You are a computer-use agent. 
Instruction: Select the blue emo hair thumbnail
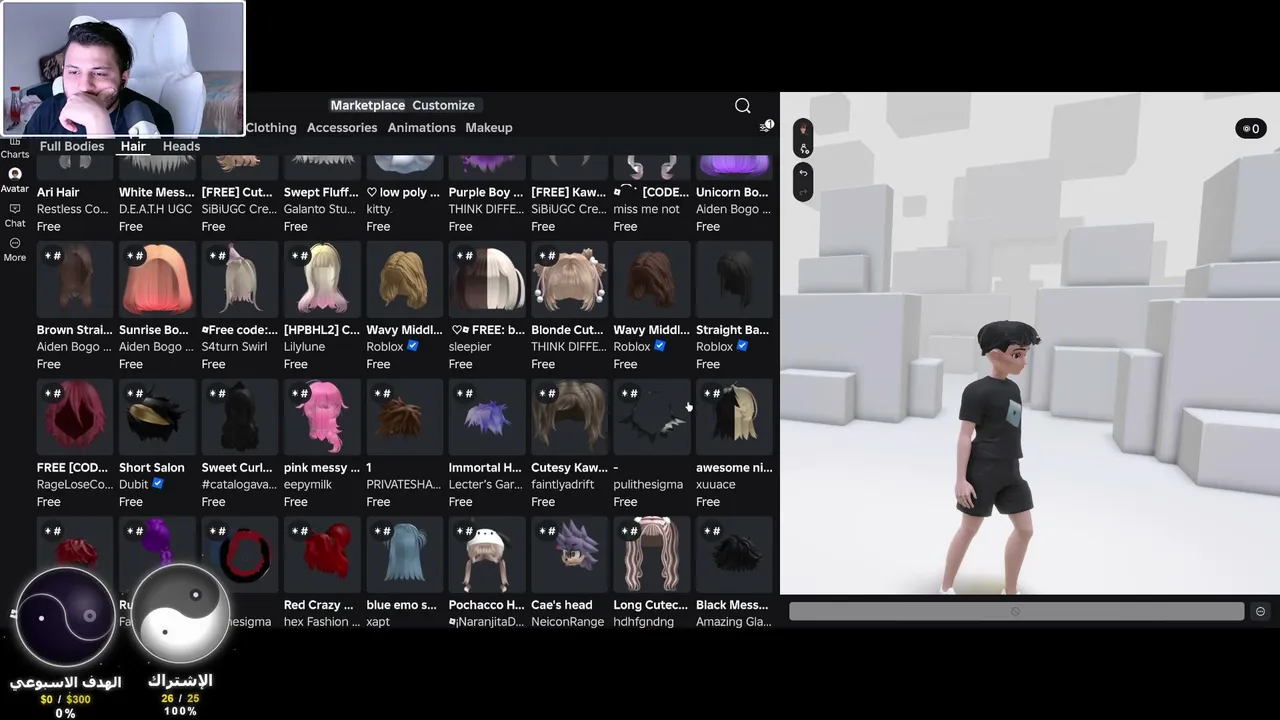(404, 555)
